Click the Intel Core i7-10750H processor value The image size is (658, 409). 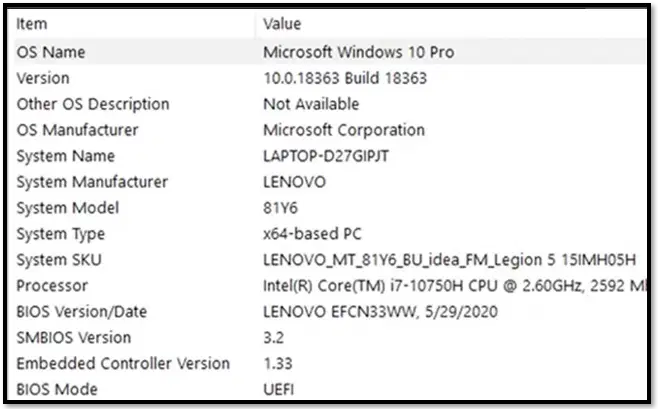click(x=454, y=286)
